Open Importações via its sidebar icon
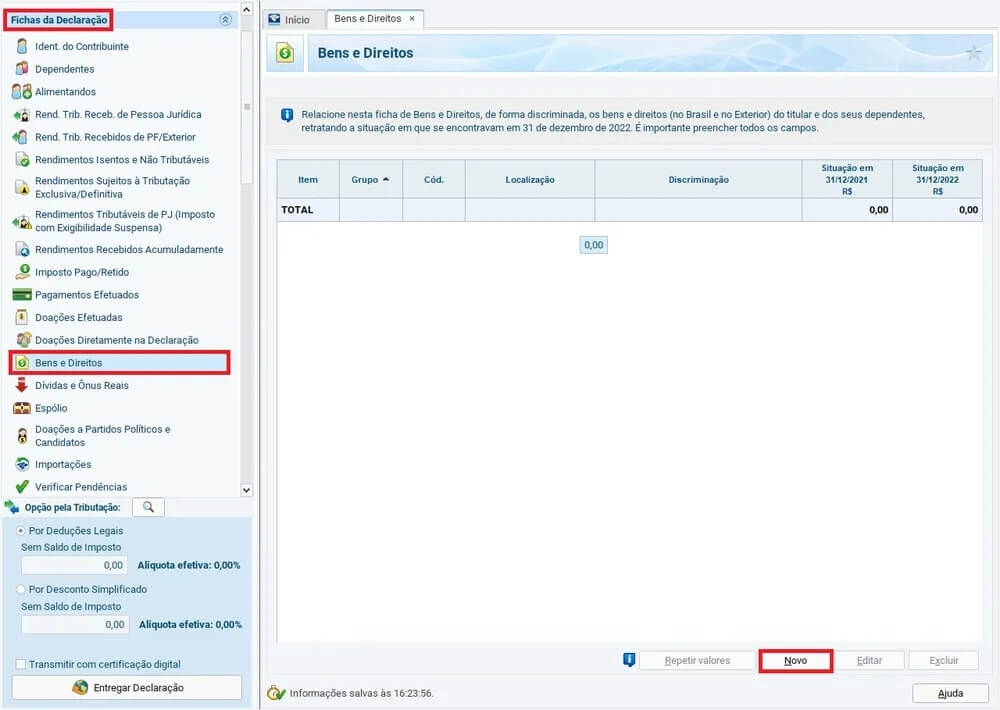 20,463
